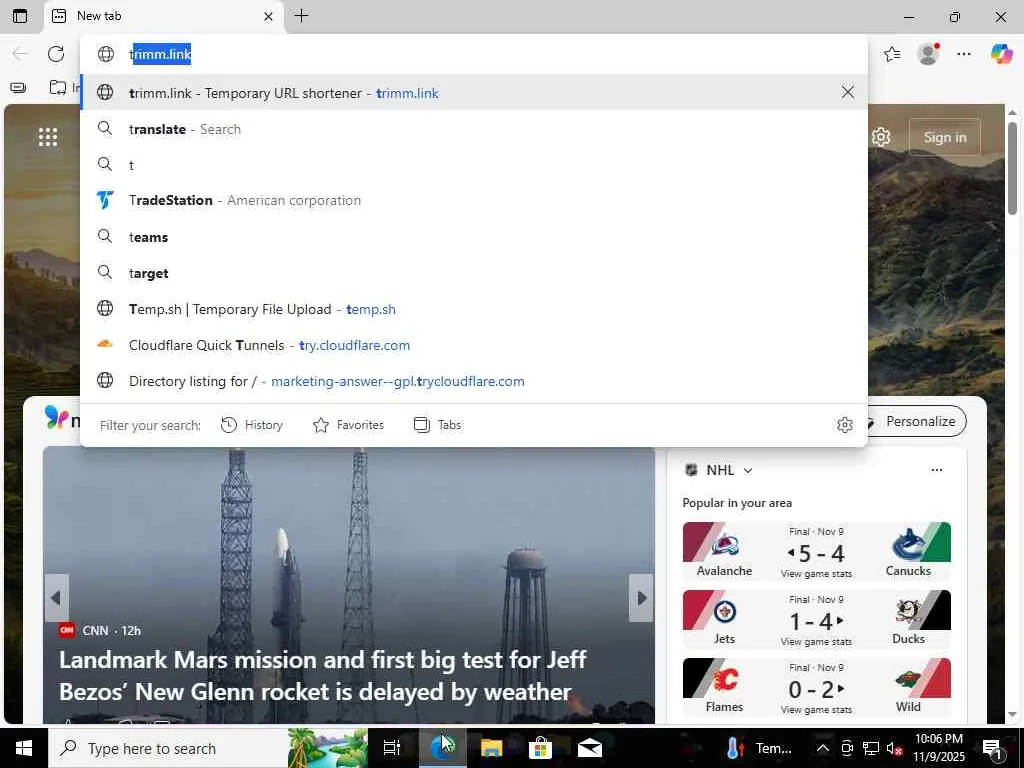Pick the target search suggestion
1024x768 pixels.
[x=473, y=273]
